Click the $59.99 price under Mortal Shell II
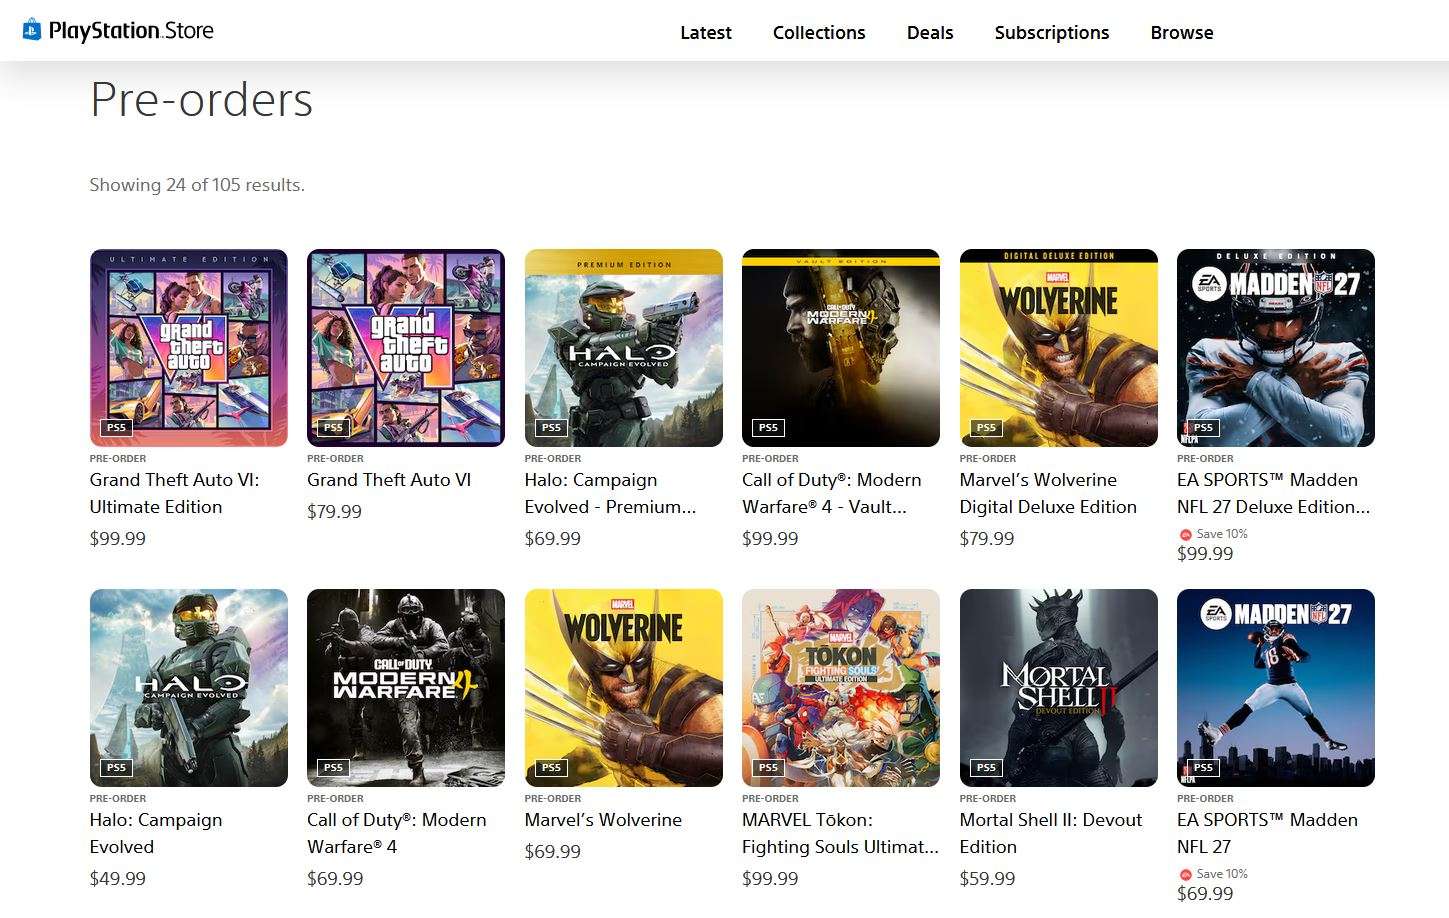Viewport: 1449px width, 918px height. click(x=988, y=878)
